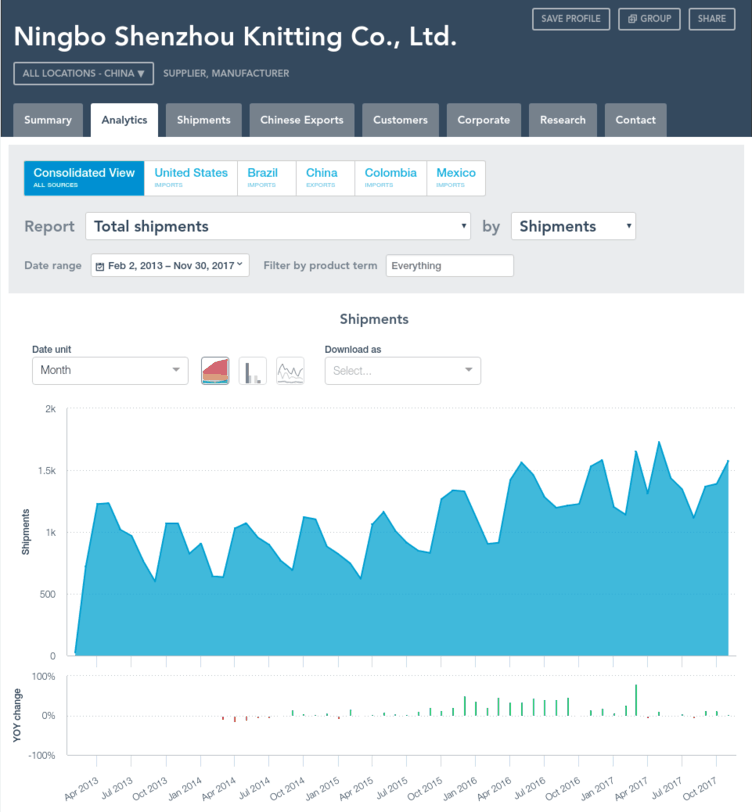Go to the Shipments tab

point(204,120)
